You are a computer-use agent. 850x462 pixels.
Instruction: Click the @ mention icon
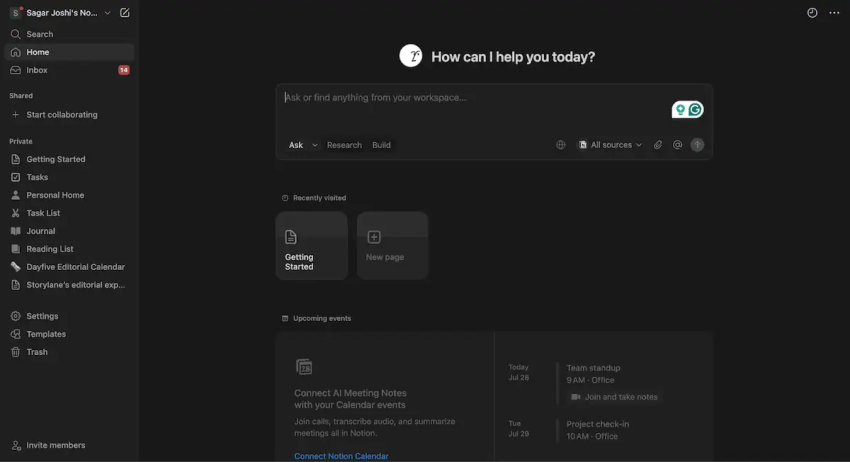pos(677,145)
